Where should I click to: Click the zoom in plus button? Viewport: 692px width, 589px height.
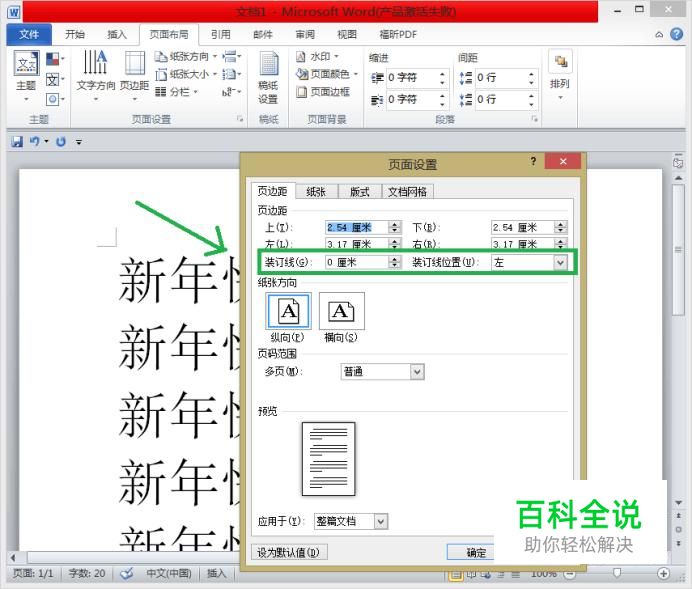663,573
